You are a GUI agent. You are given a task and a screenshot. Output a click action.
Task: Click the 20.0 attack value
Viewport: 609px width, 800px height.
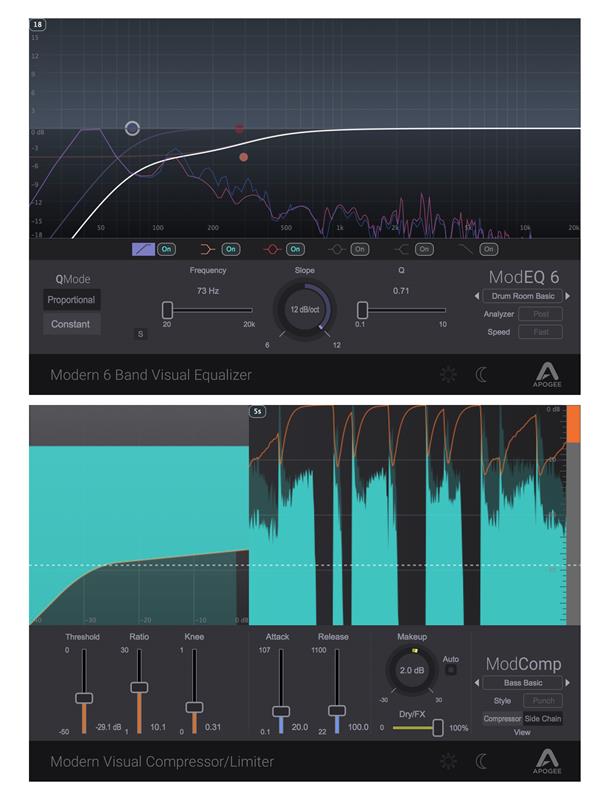(x=300, y=727)
